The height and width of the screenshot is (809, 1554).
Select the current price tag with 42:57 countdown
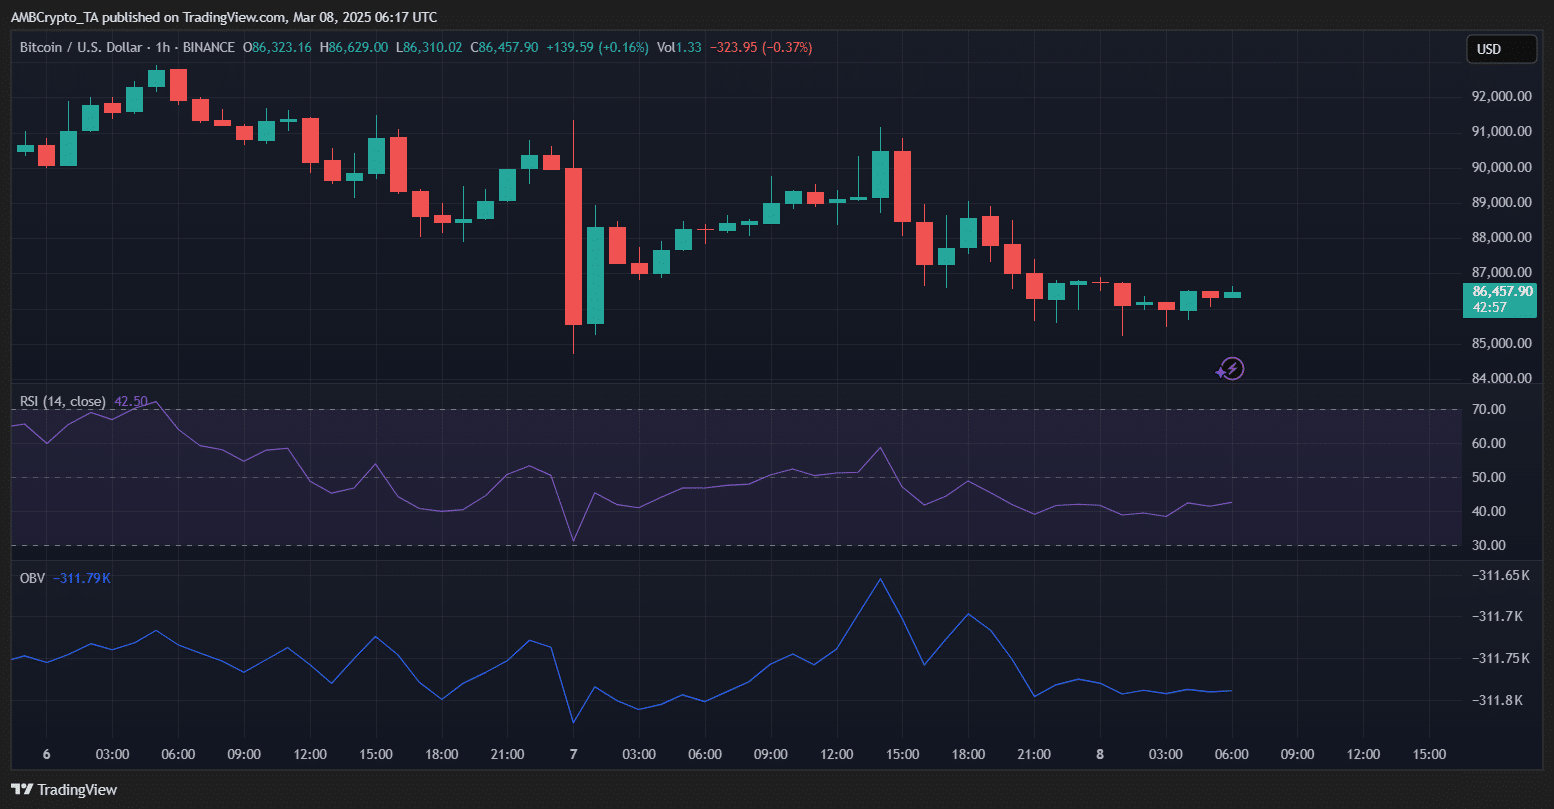coord(1500,299)
